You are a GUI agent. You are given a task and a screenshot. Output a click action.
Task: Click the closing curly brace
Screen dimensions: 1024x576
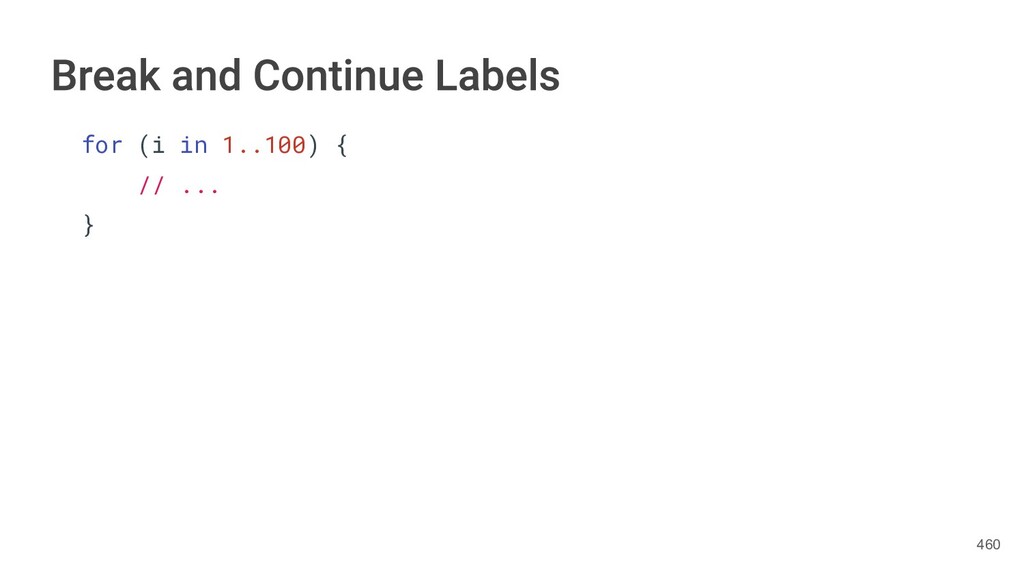click(89, 226)
